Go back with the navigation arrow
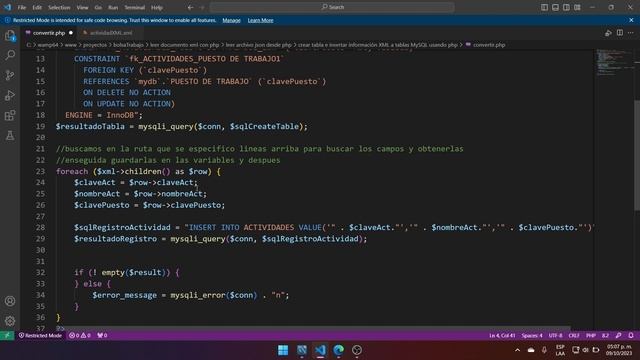Viewport: 640px width, 360px height. (190, 7)
